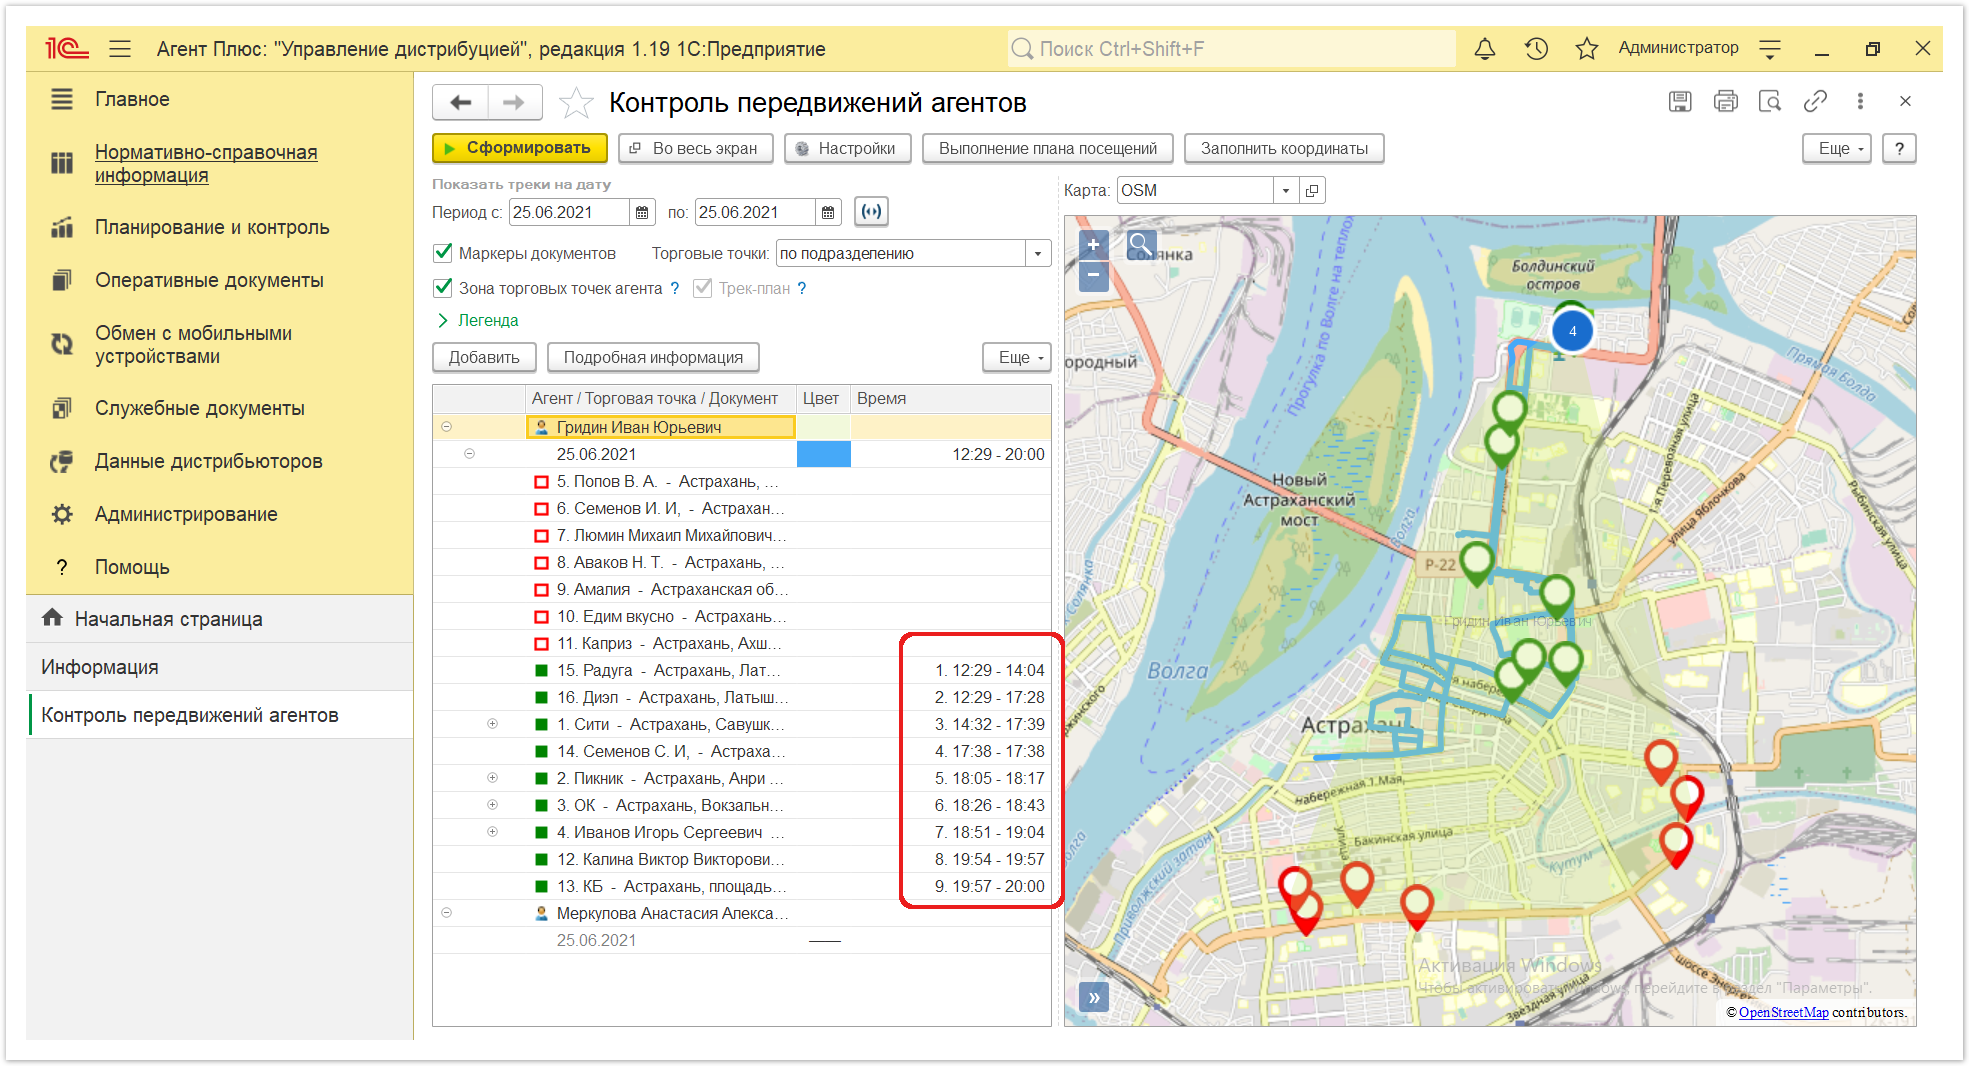Show hint for Трек-план
This screenshot has width=1969, height=1066.
click(802, 288)
